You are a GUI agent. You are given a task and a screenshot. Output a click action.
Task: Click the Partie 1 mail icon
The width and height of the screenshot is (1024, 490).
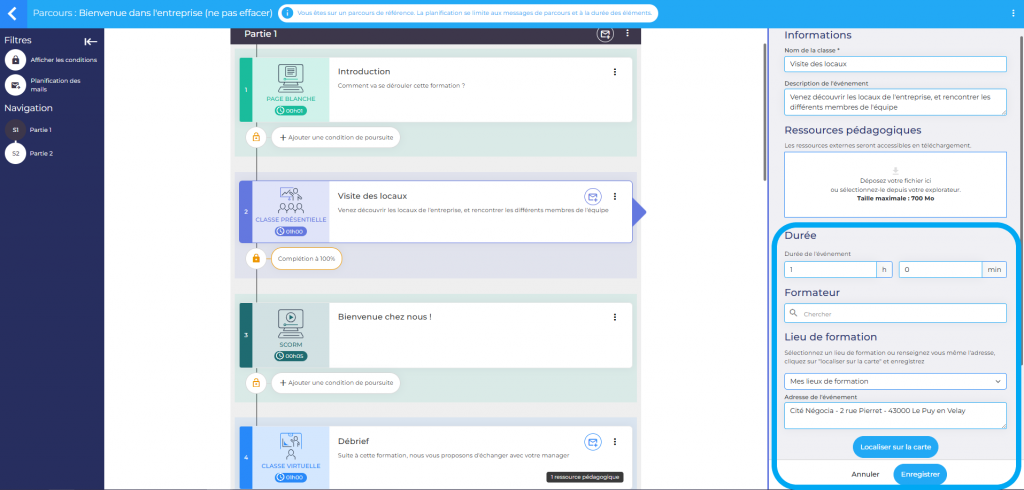[605, 34]
